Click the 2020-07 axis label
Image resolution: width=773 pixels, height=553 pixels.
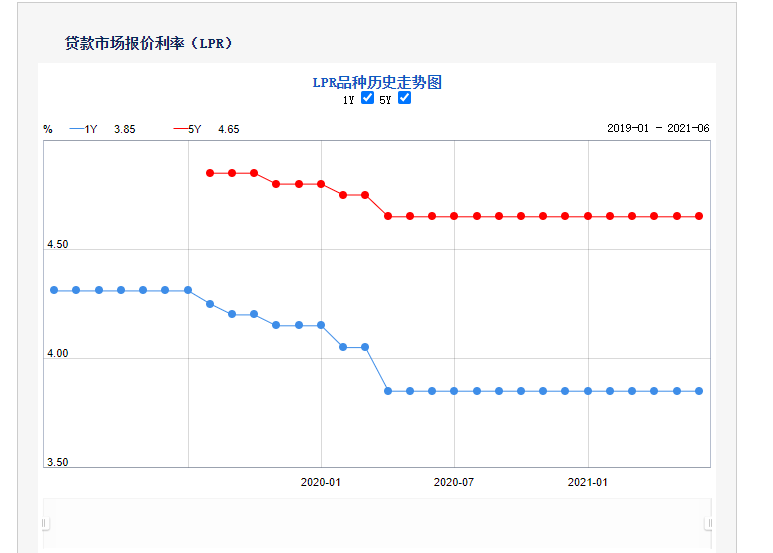click(x=454, y=482)
